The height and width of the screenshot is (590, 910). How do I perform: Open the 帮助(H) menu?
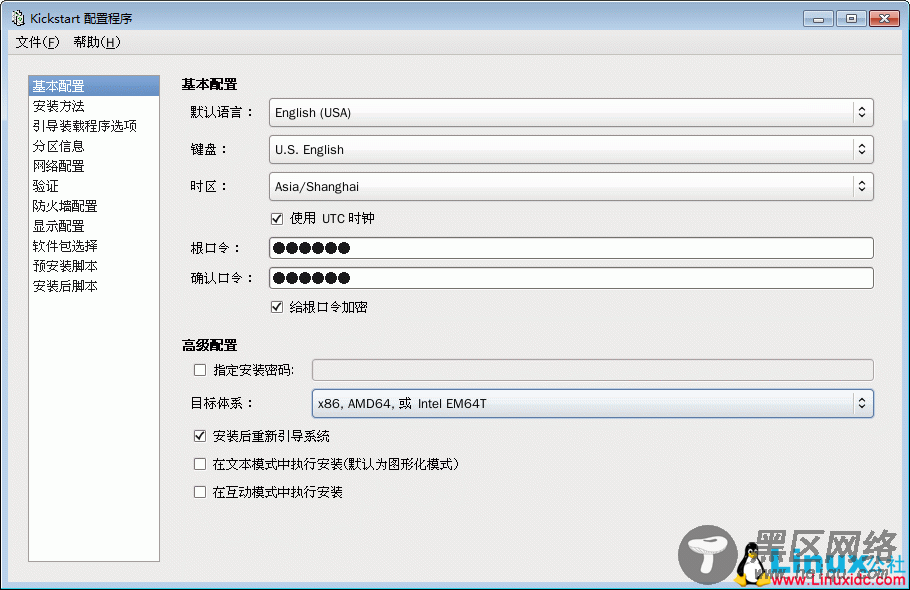click(97, 42)
